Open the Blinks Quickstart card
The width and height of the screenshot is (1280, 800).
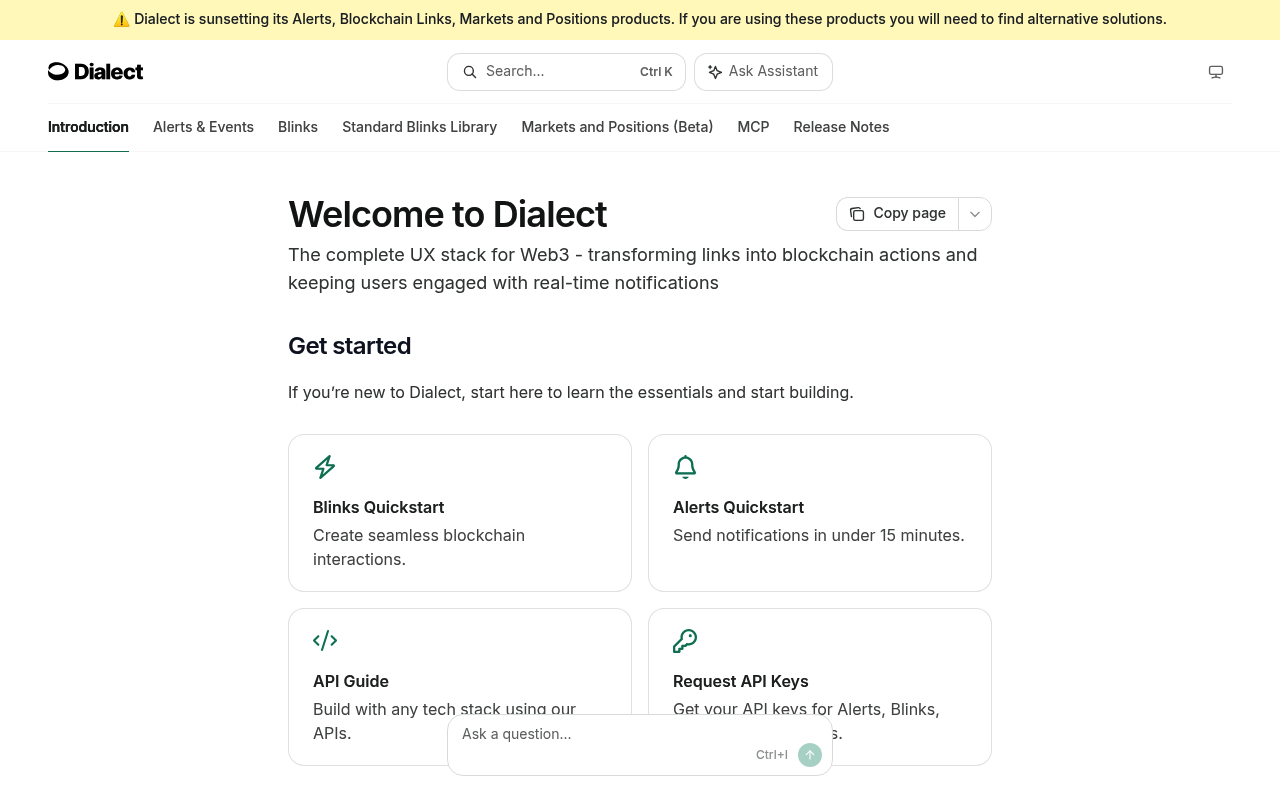460,513
